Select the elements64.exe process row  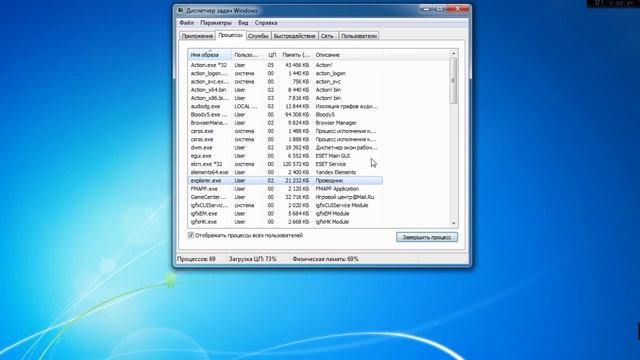[x=285, y=172]
